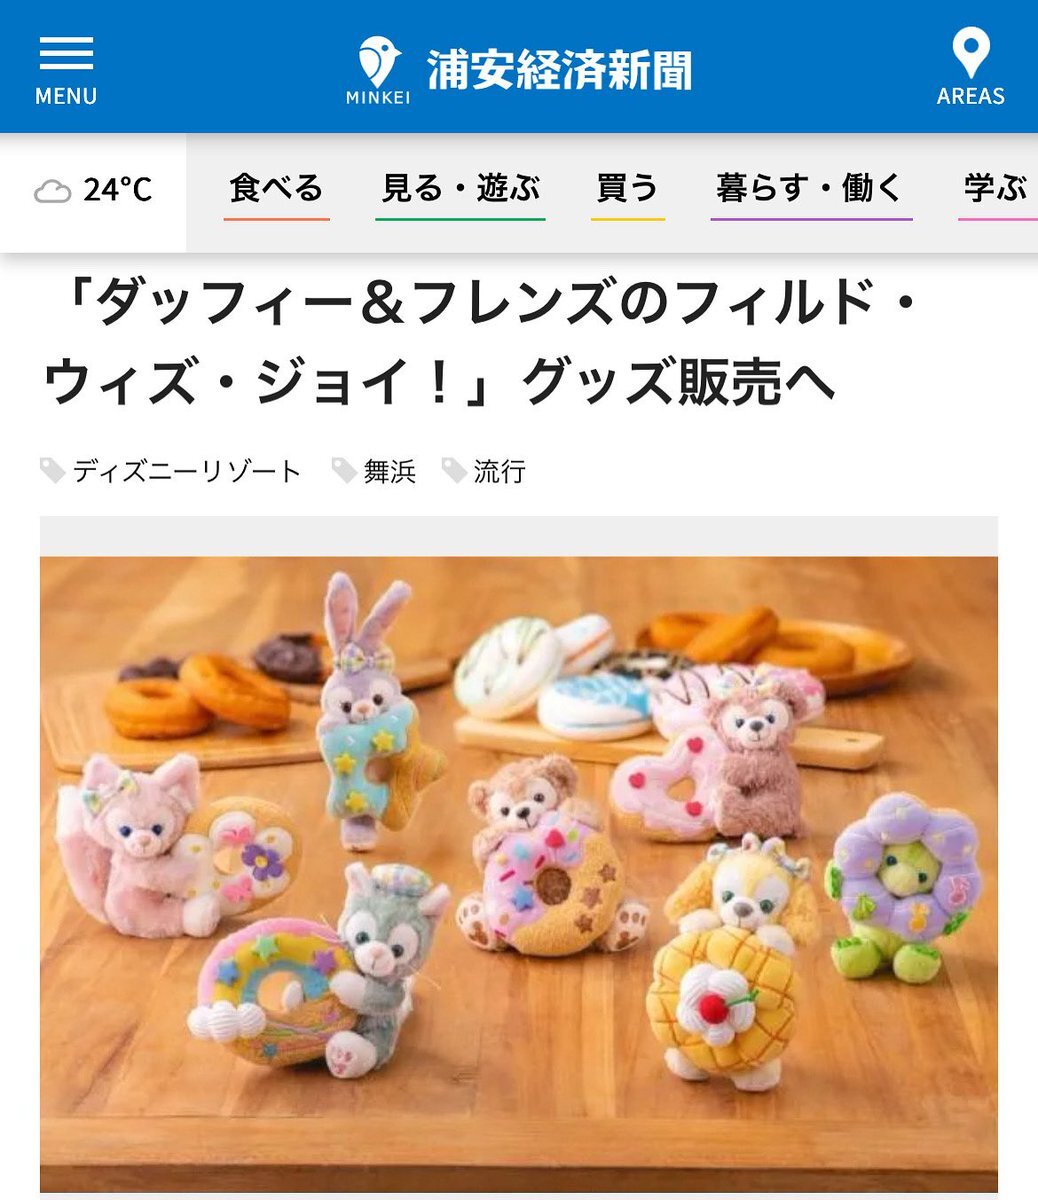This screenshot has width=1038, height=1200.
Task: Click the cloud weather icon
Action: click(x=53, y=191)
